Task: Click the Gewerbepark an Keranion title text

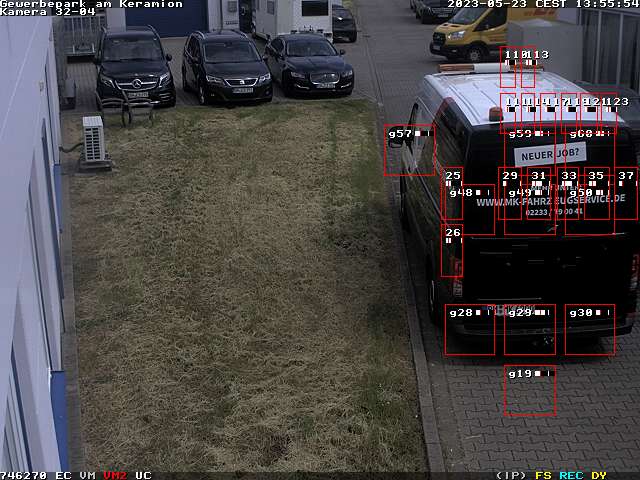Action: (x=91, y=4)
